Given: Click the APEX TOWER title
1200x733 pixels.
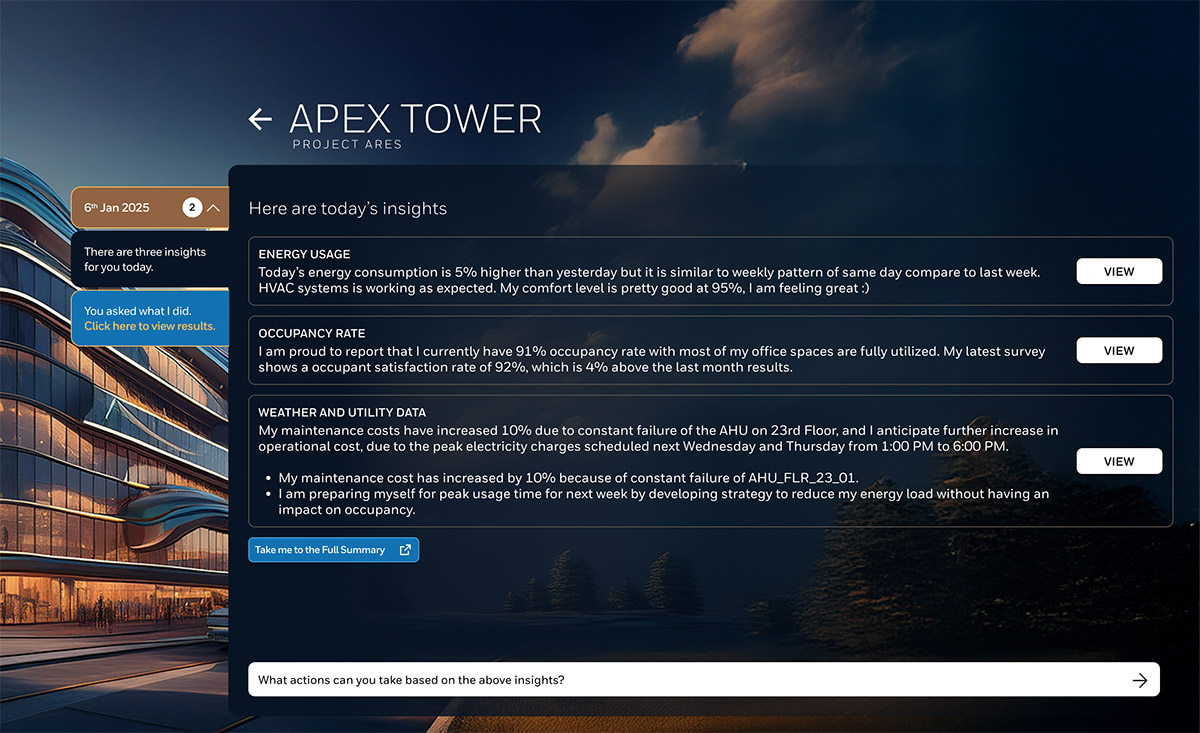Looking at the screenshot, I should [x=415, y=119].
